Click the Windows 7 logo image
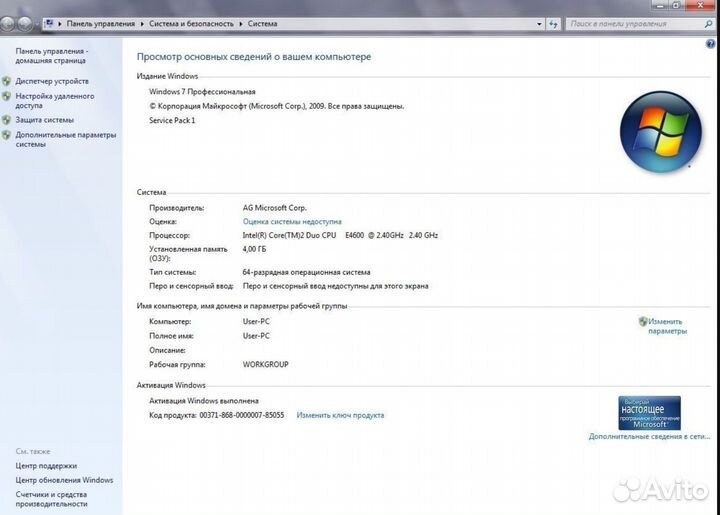720x515 pixels. (661, 131)
